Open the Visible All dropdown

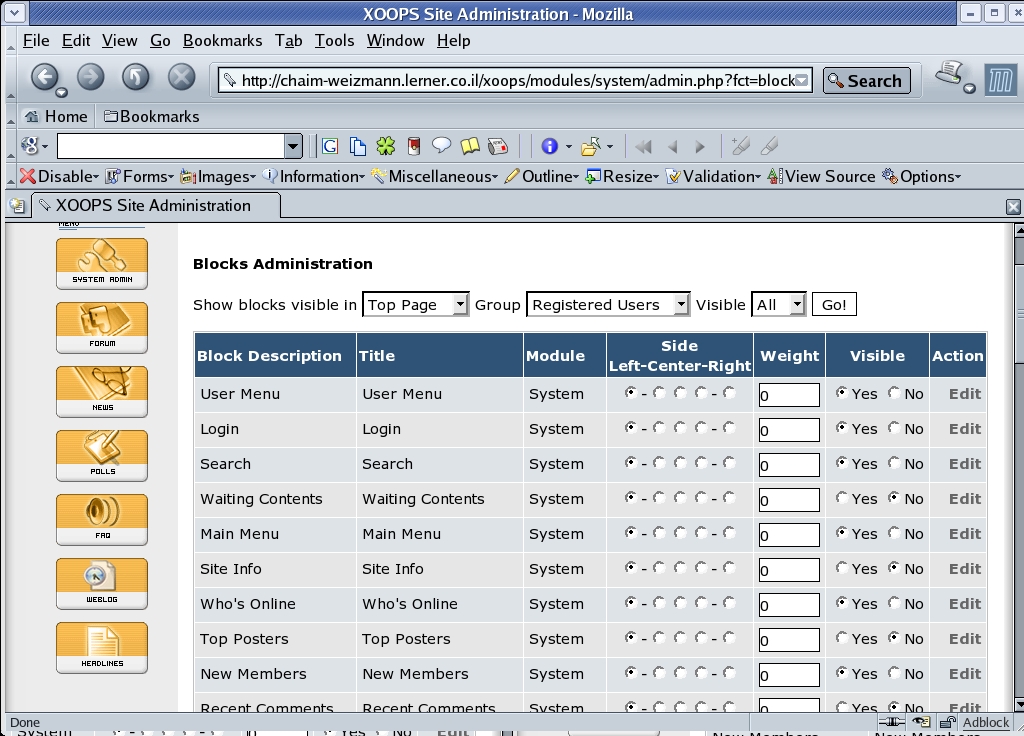(x=779, y=305)
